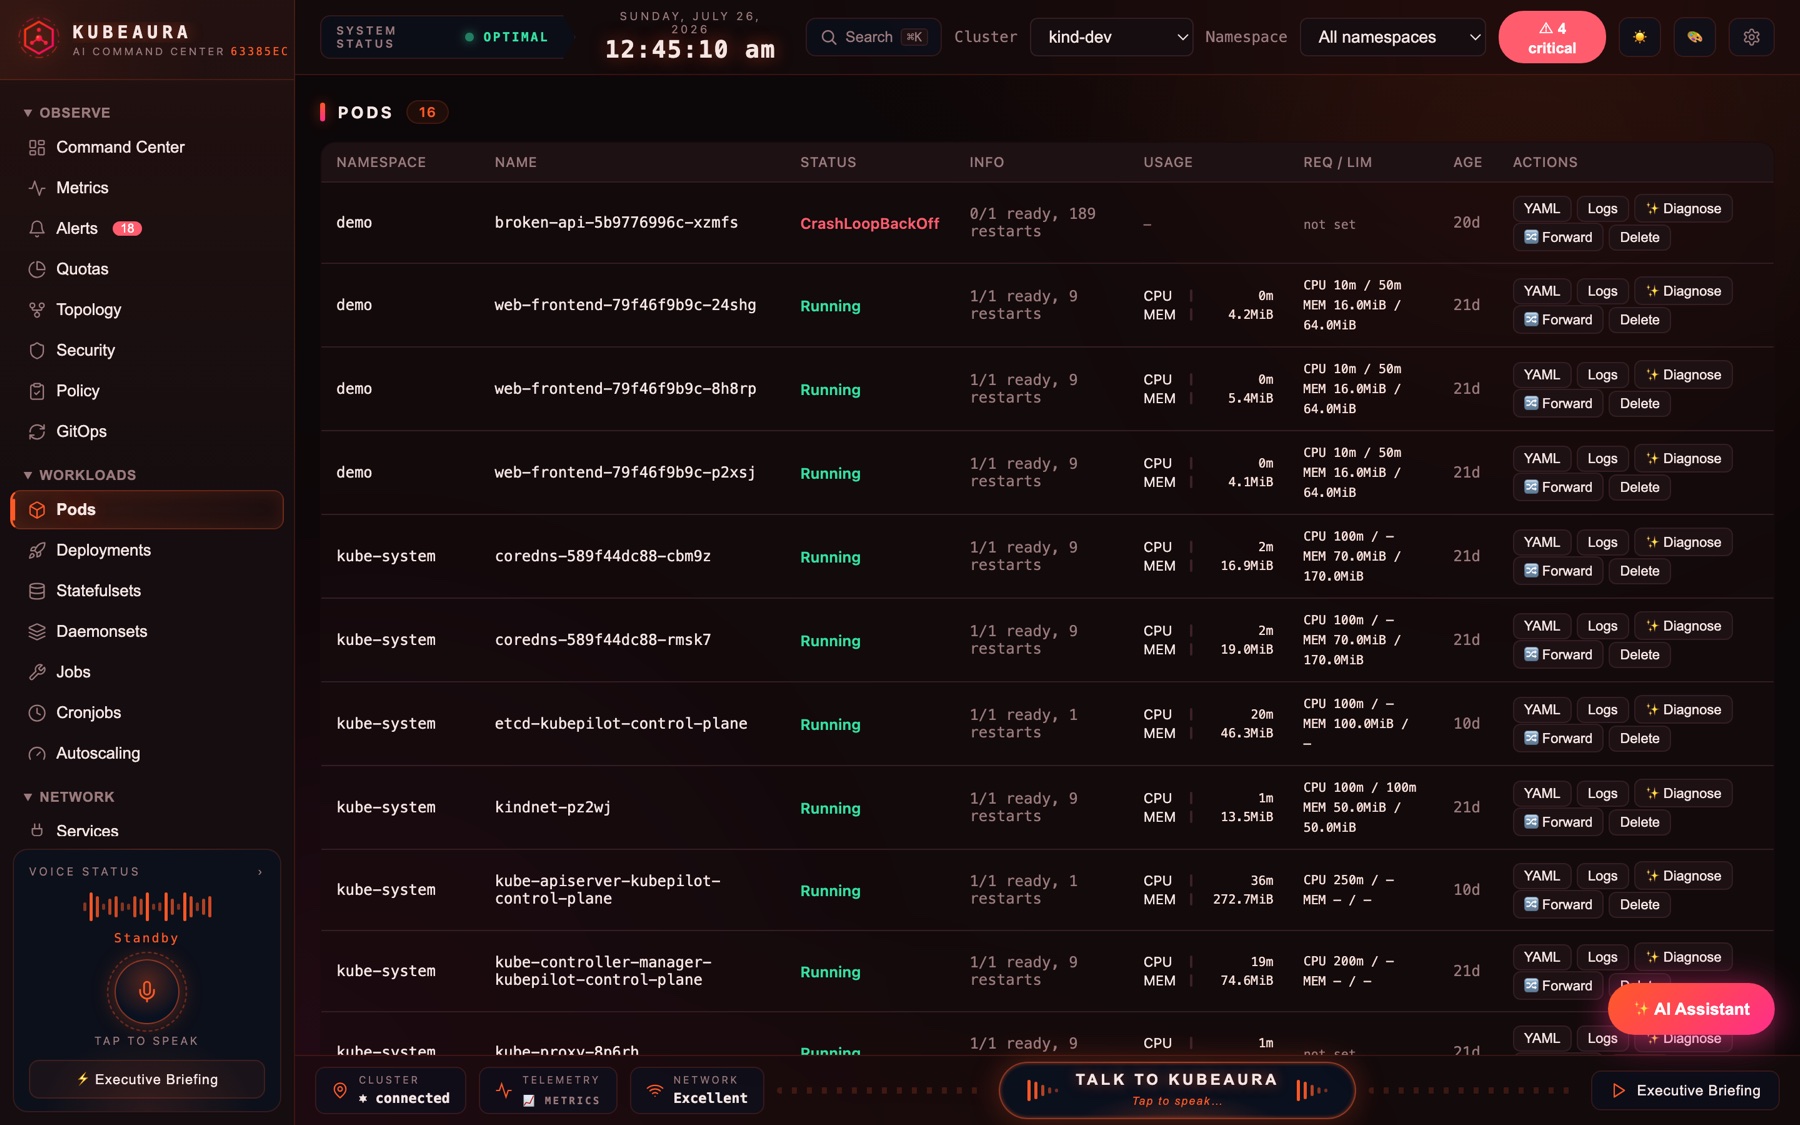Click the pods count badge 16

pos(427,112)
